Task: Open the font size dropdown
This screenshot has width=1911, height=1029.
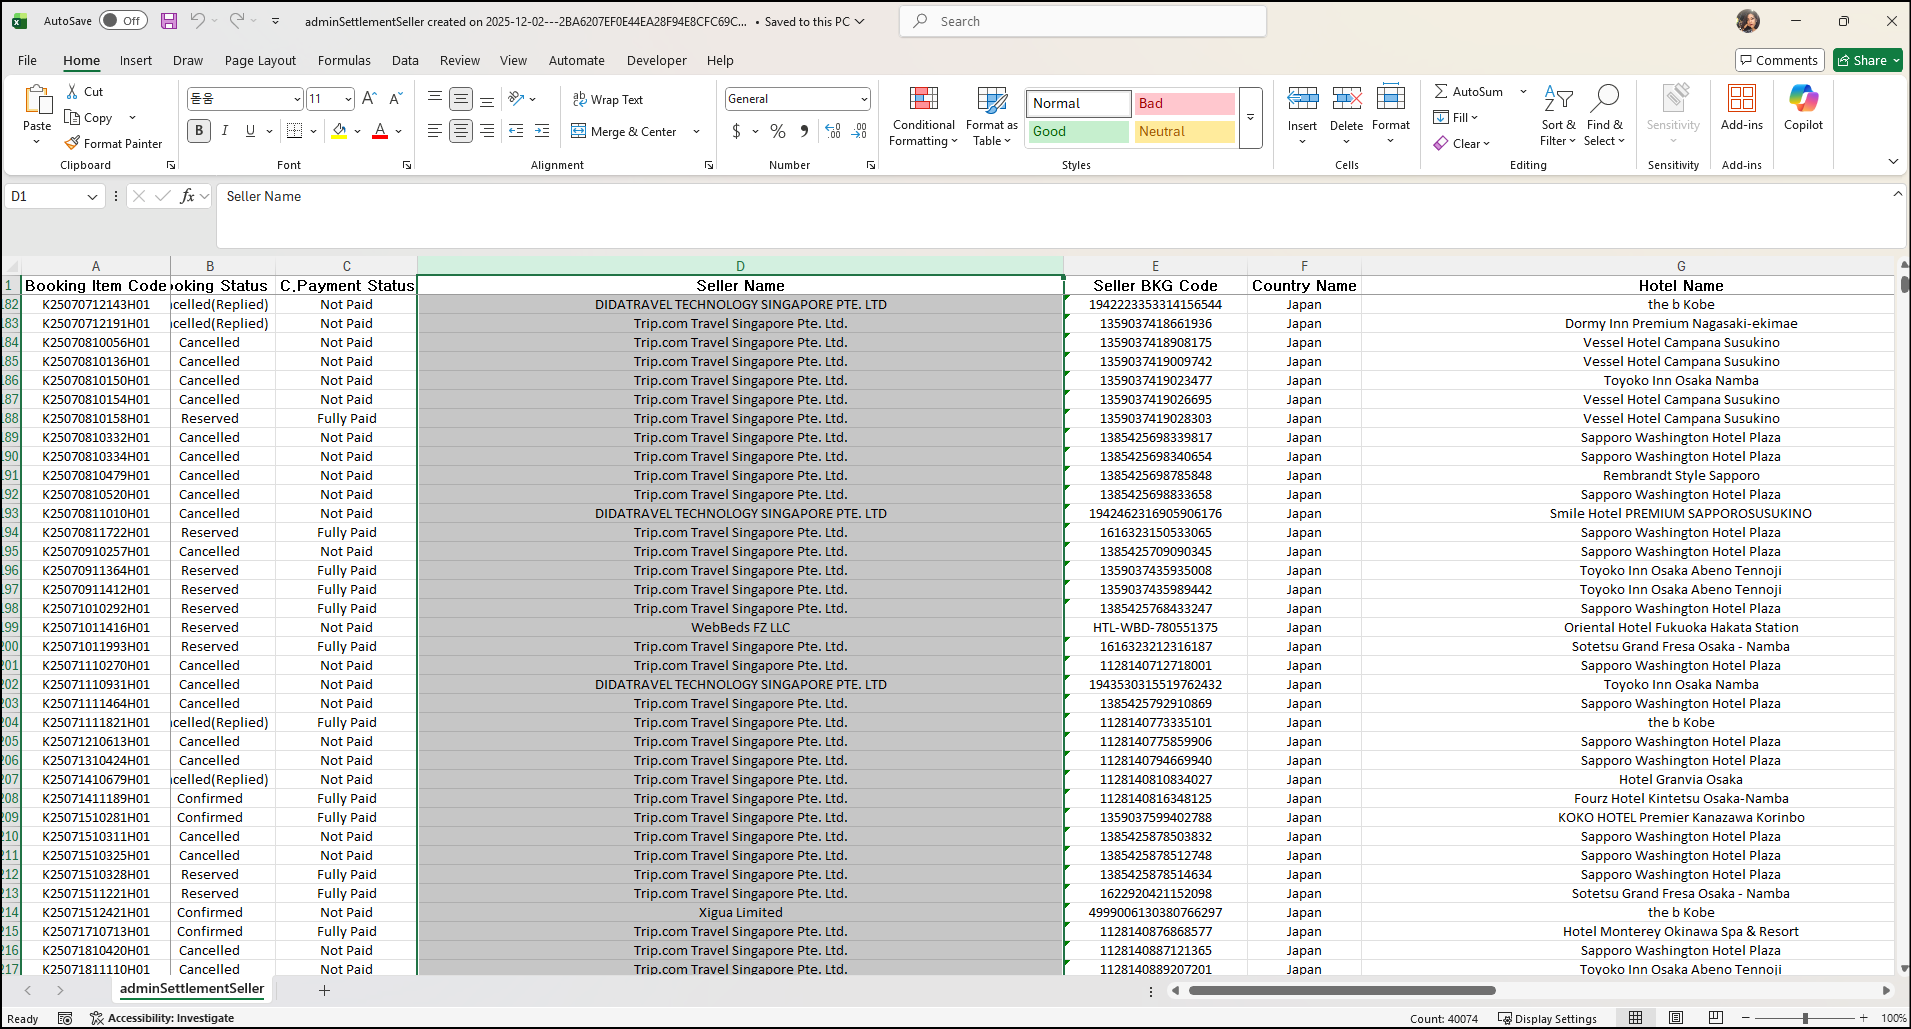Action: (x=348, y=99)
